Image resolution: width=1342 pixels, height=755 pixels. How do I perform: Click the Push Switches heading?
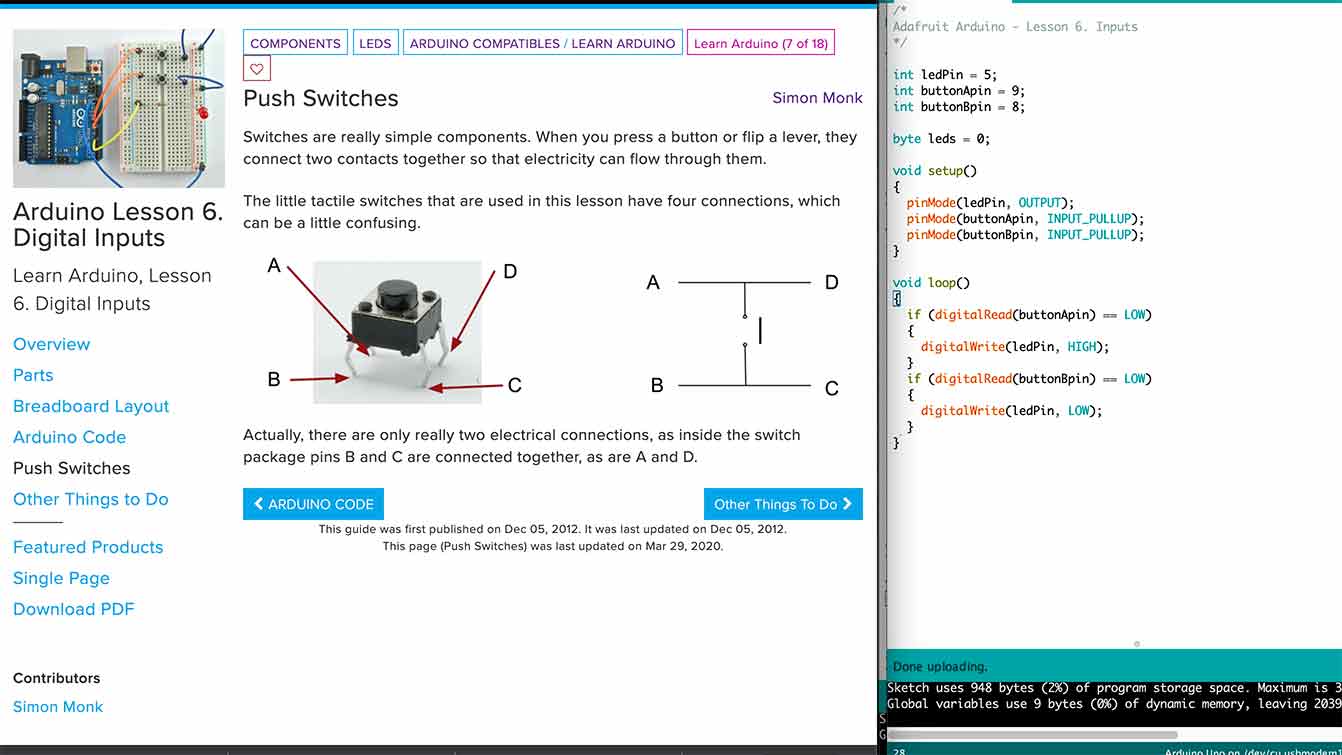pyautogui.click(x=321, y=98)
